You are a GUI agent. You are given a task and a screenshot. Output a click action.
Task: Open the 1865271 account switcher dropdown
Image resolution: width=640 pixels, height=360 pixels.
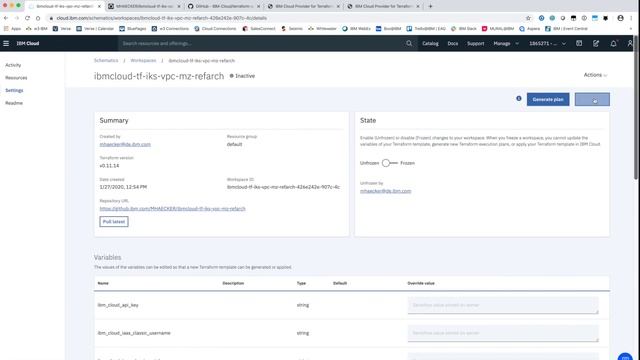click(x=547, y=43)
